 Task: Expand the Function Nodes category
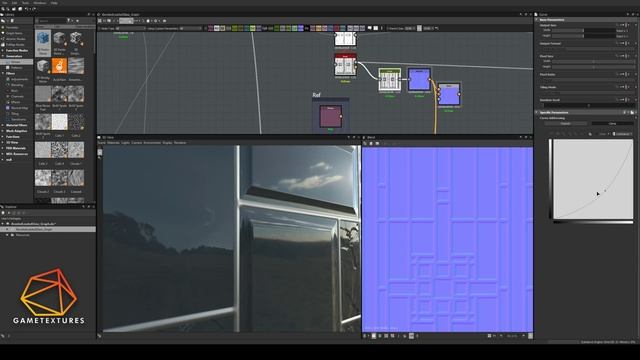click(3, 51)
